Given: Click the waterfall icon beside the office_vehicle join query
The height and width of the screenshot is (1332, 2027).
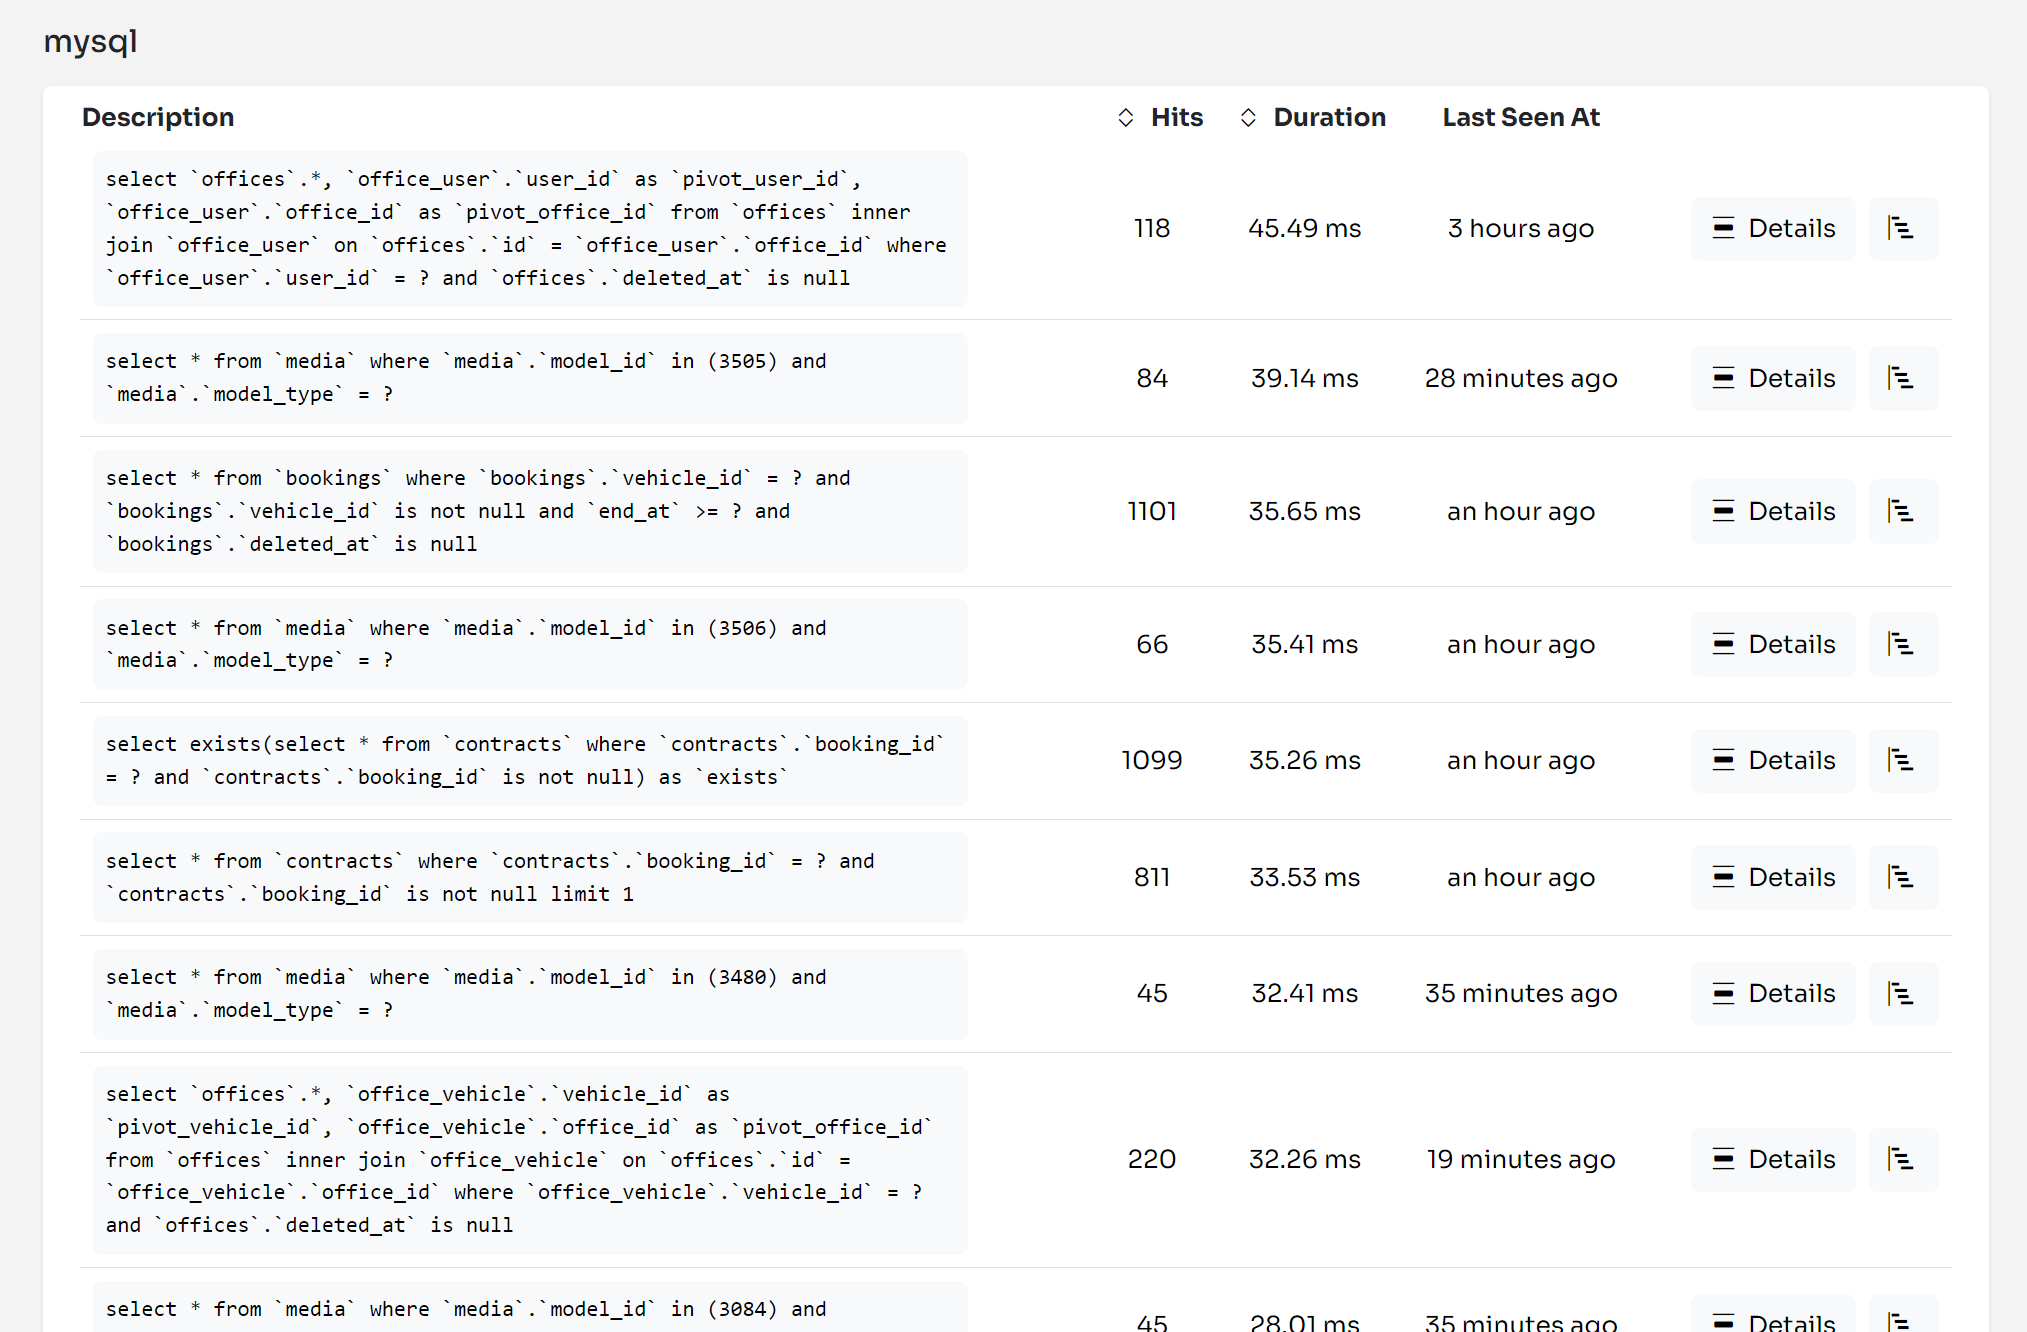Looking at the screenshot, I should click(x=1902, y=1159).
